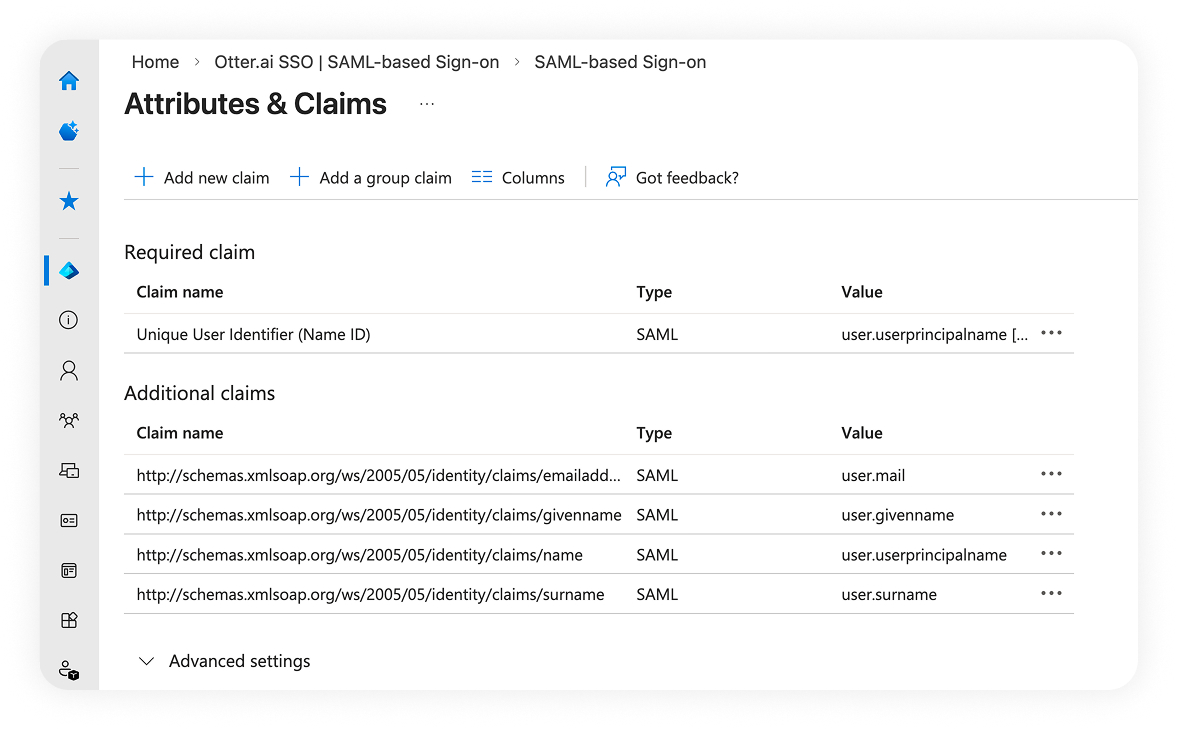This screenshot has height=729, width=1177.
Task: Open the Columns chooser
Action: point(518,178)
